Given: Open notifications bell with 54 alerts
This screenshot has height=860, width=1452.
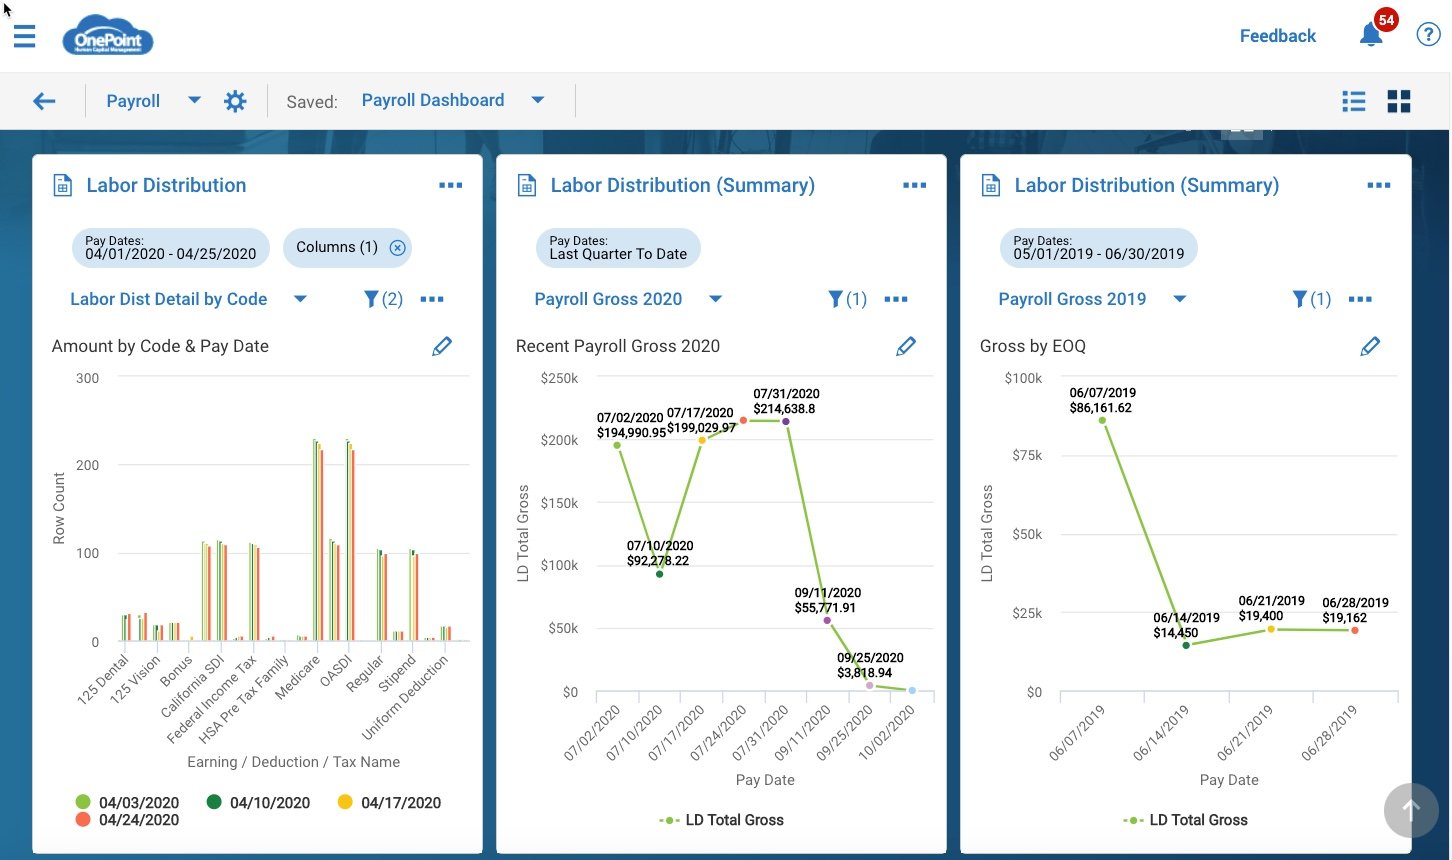Looking at the screenshot, I should (1371, 35).
